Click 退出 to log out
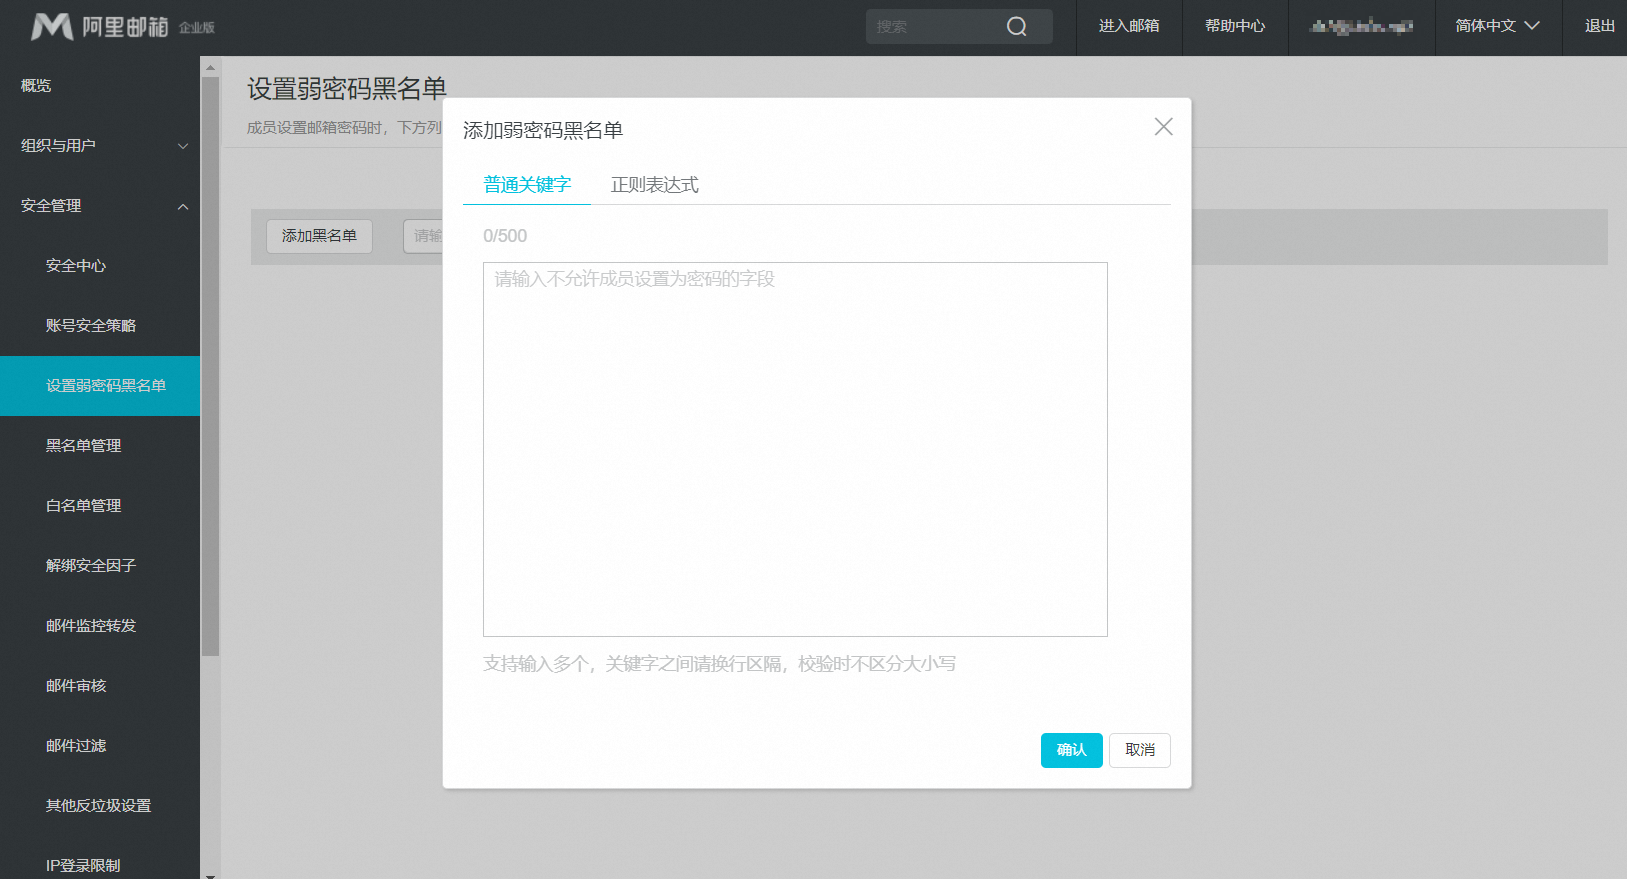 [1599, 26]
